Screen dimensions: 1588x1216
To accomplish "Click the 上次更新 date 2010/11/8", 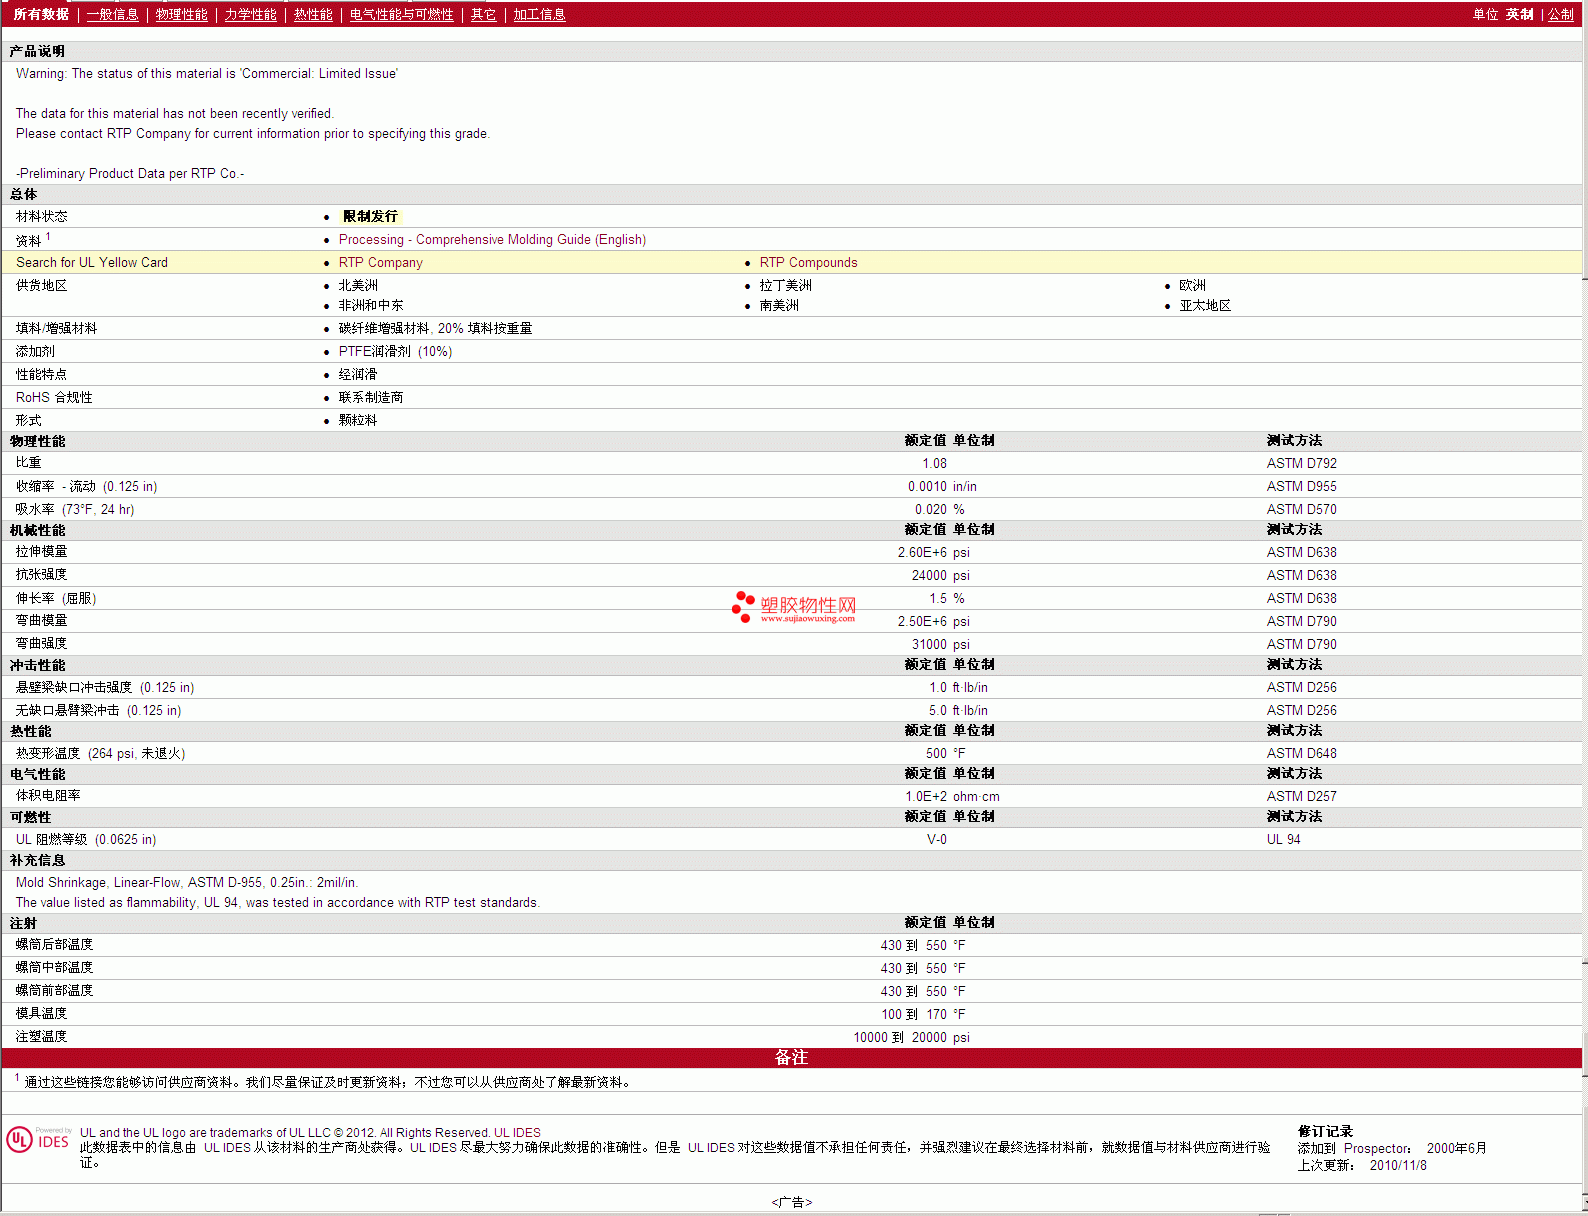I will coord(1398,1165).
